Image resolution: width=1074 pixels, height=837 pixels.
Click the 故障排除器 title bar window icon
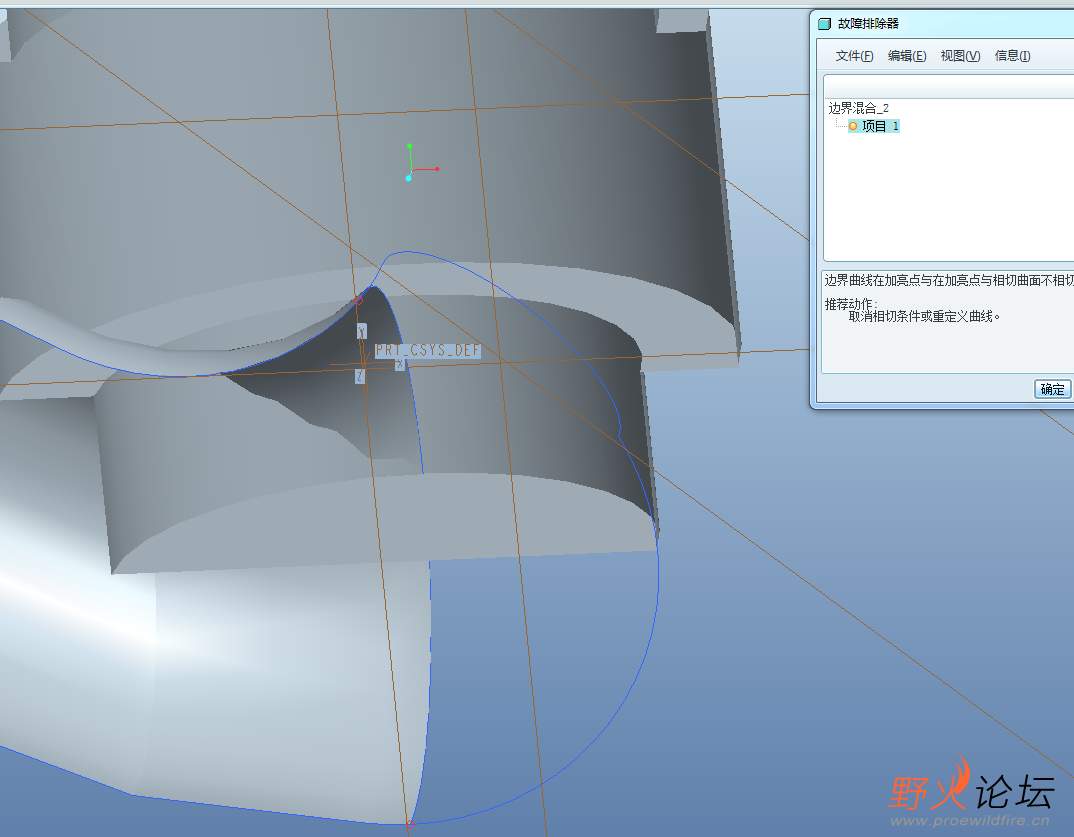click(824, 24)
